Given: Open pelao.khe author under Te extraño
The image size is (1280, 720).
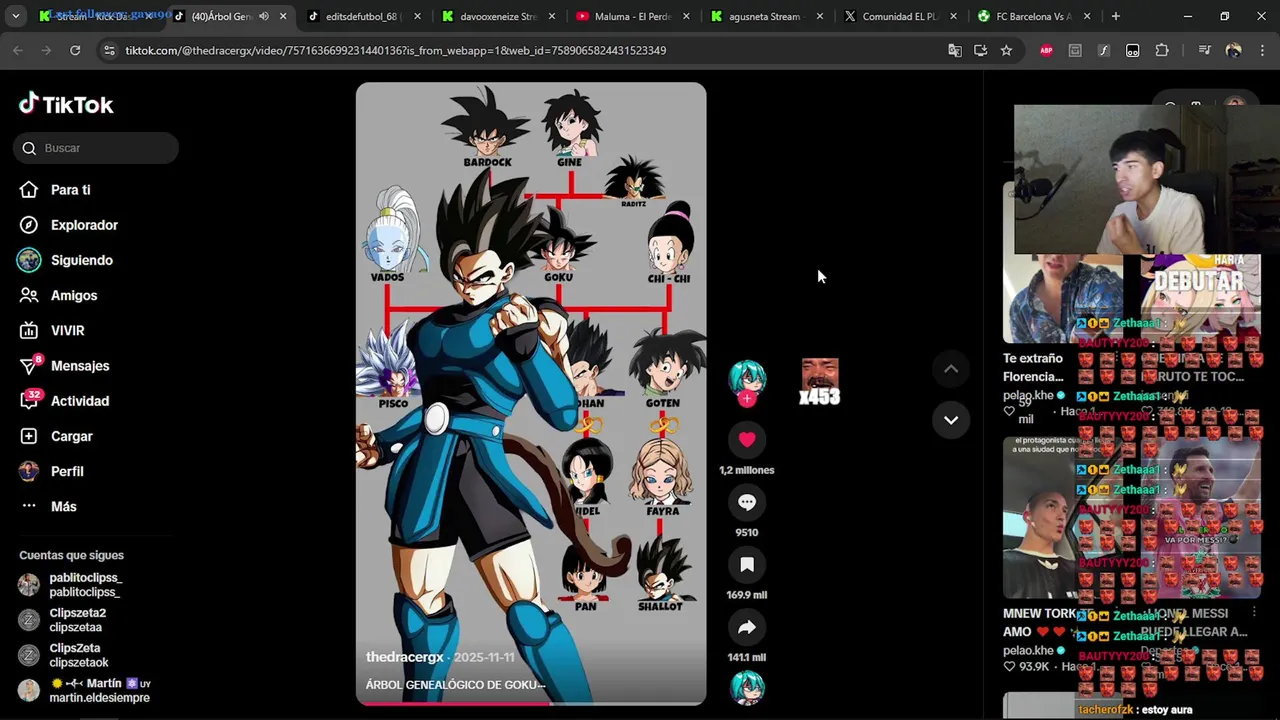Looking at the screenshot, I should coord(1029,396).
